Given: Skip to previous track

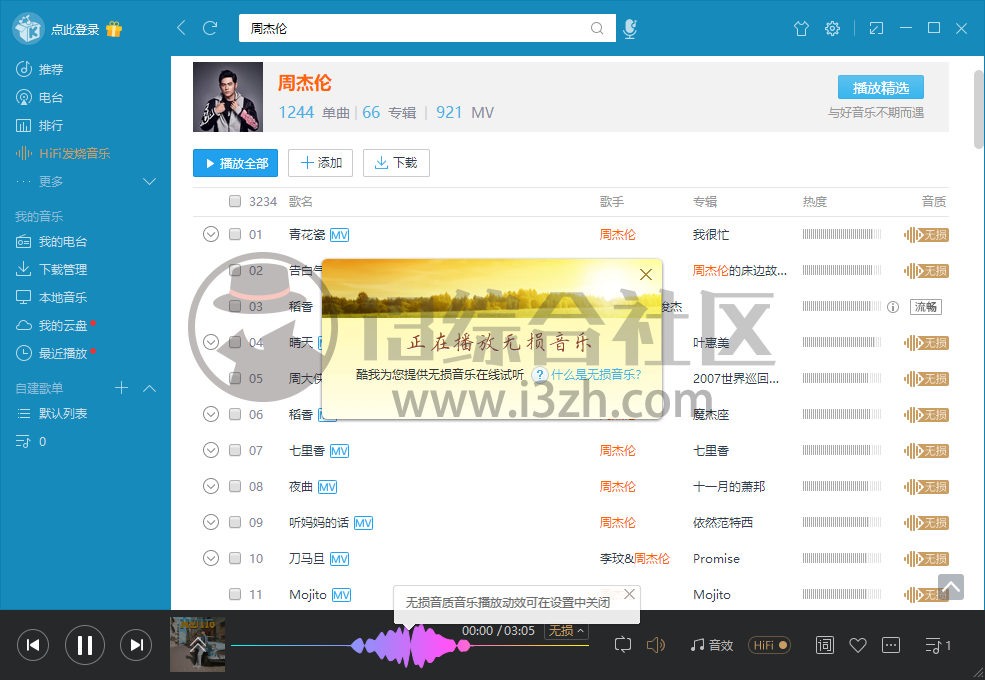Looking at the screenshot, I should pyautogui.click(x=33, y=645).
